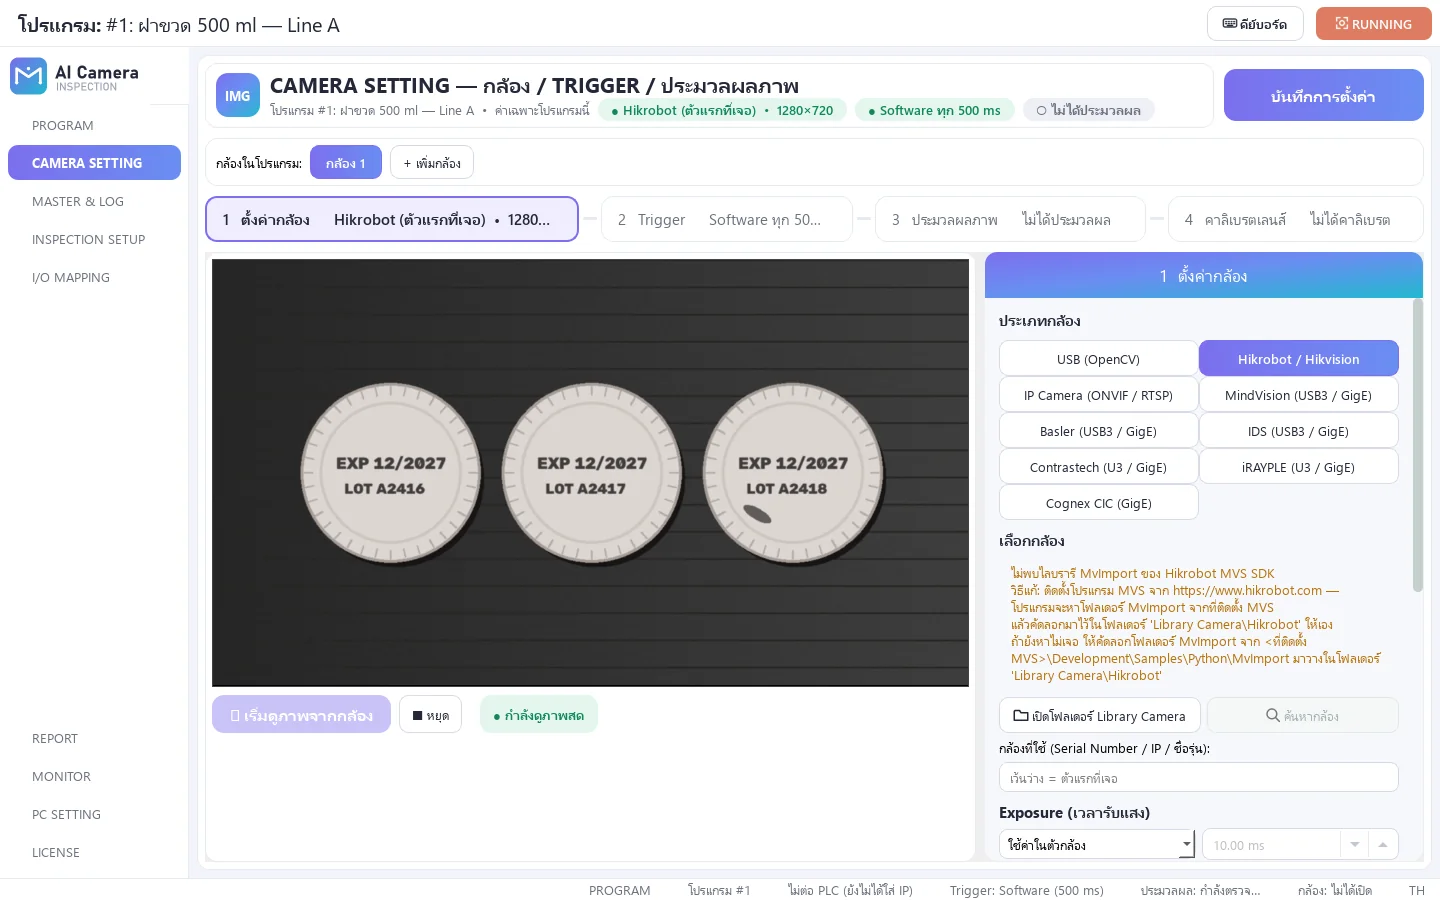
Task: Open PC SETTING in the sidebar
Action: tap(94, 814)
